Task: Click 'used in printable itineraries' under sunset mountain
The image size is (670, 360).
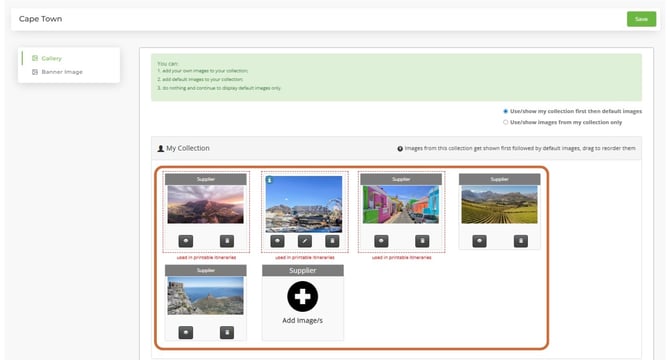Action: [206, 258]
